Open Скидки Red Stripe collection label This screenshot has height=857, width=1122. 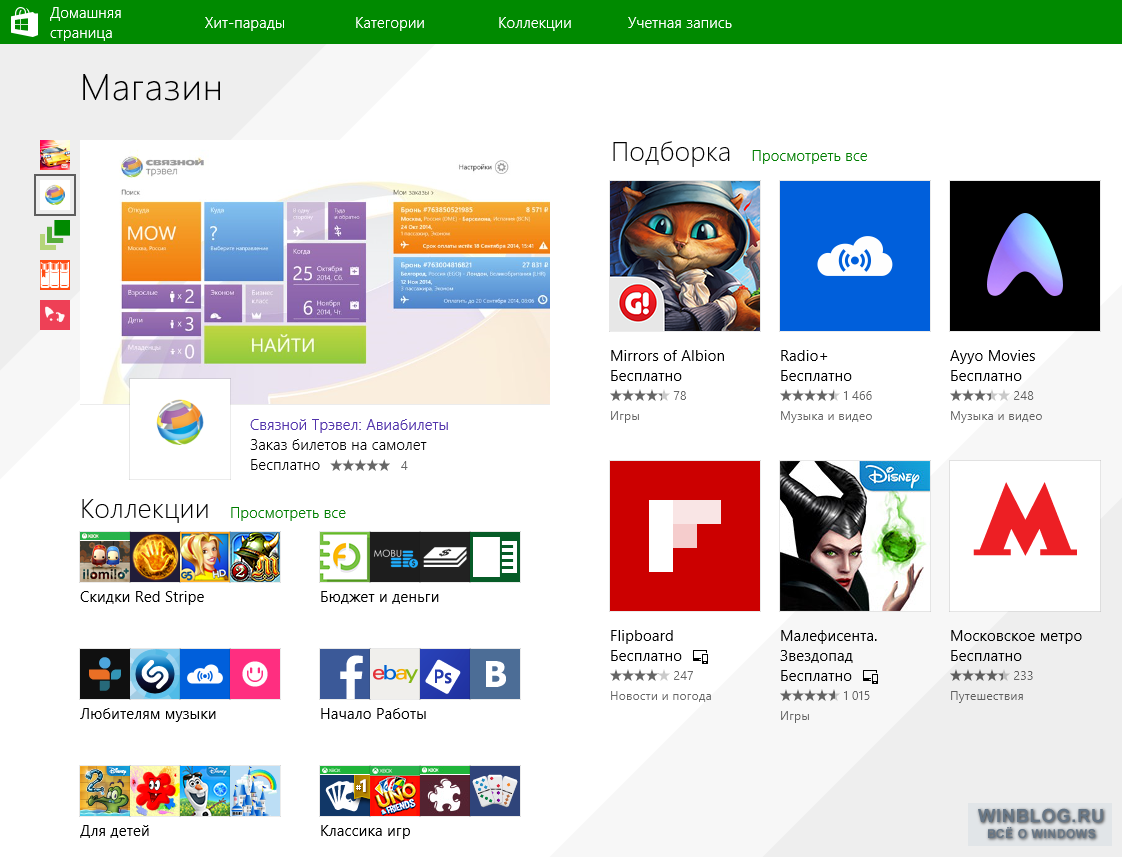142,597
